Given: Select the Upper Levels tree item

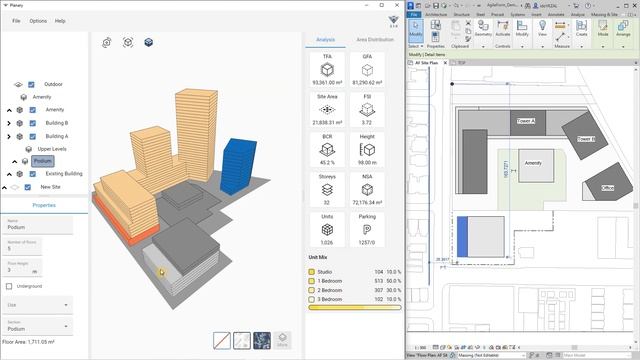Looking at the screenshot, I should (52, 149).
